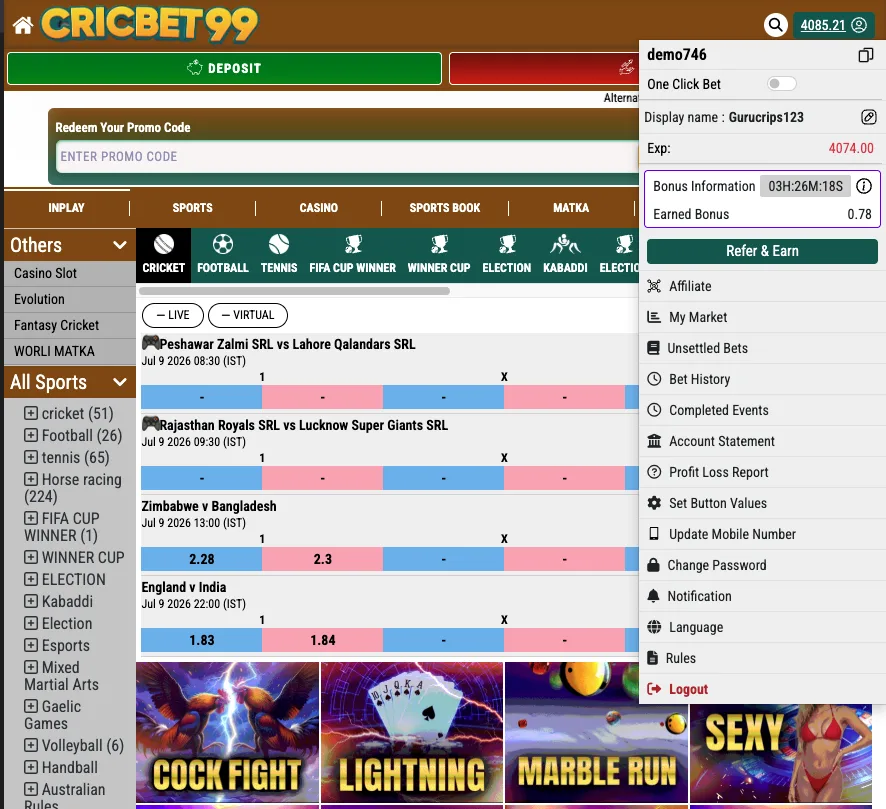
Task: Open the England v India match
Action: (184, 587)
